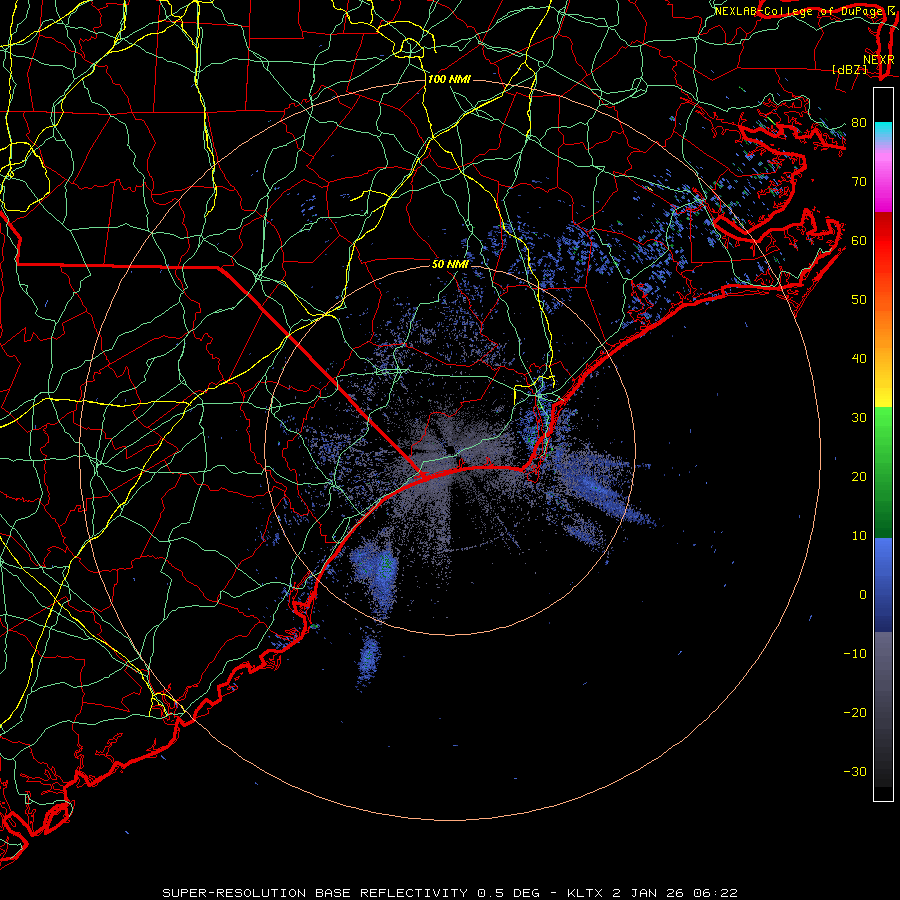Click the 30 value on dBZ scale

[859, 418]
